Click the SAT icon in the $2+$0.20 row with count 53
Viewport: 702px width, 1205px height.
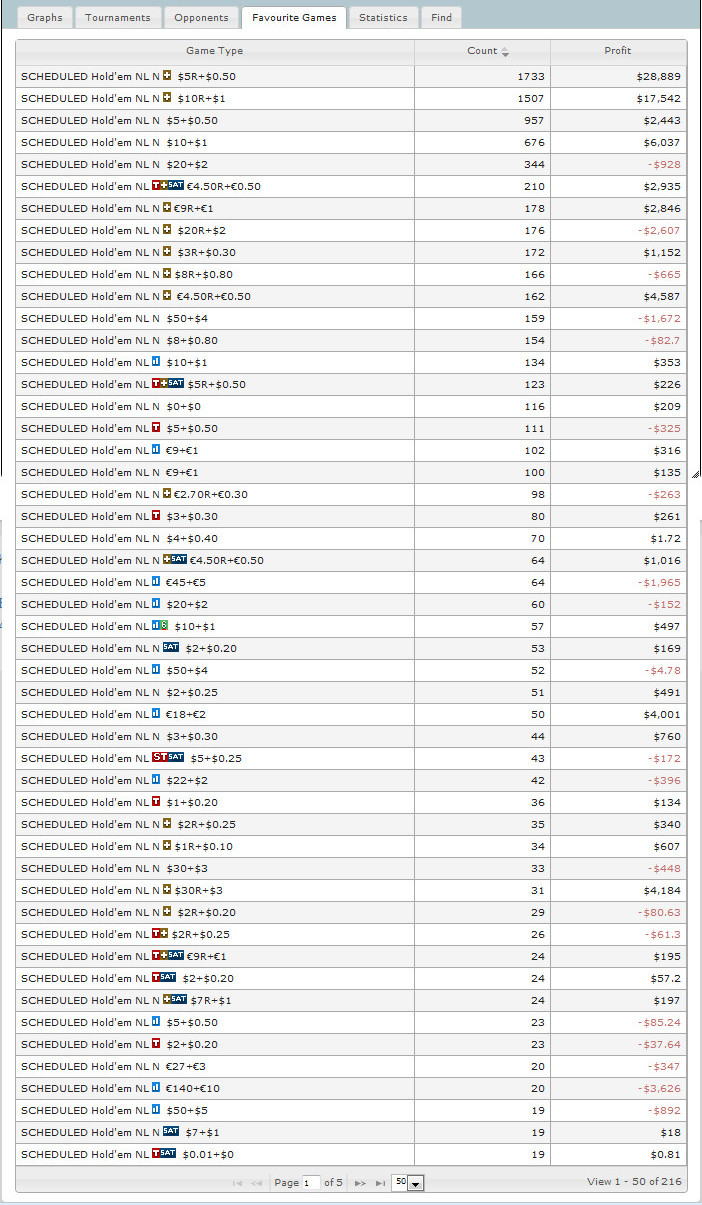pos(171,648)
